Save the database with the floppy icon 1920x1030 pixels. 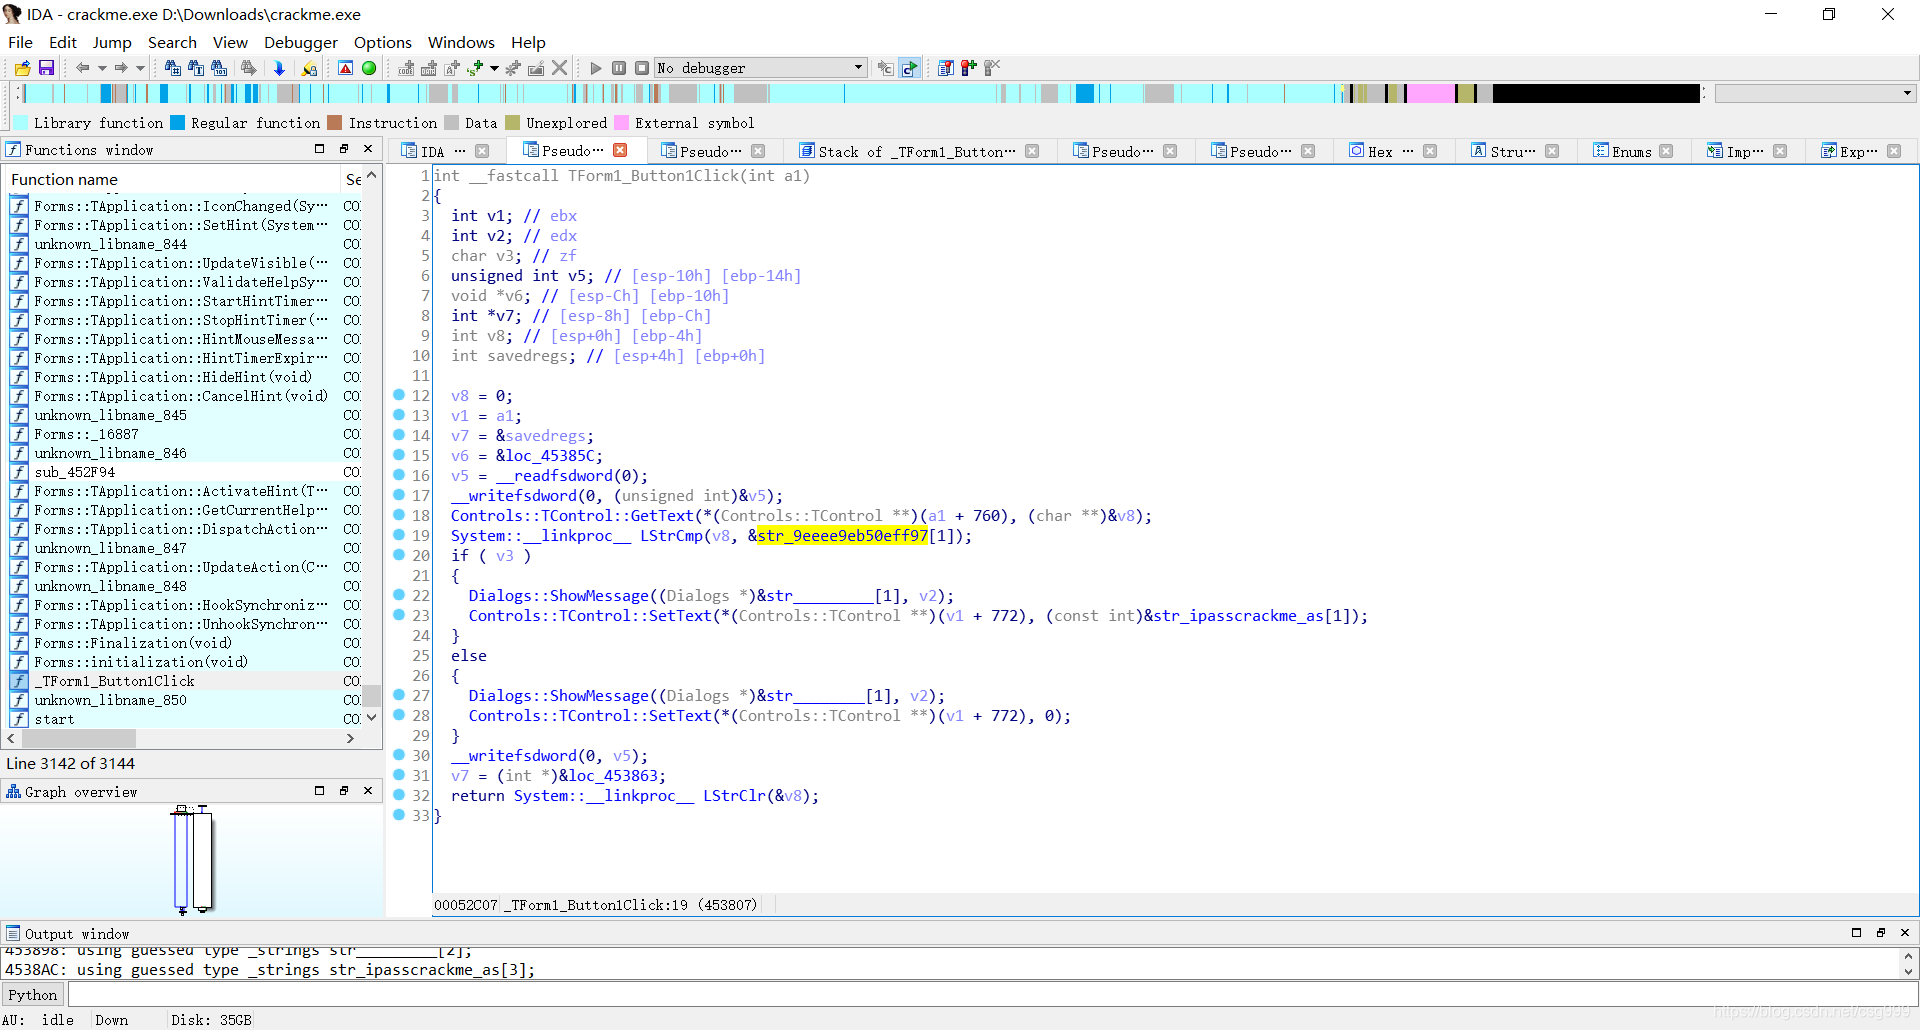pos(46,68)
